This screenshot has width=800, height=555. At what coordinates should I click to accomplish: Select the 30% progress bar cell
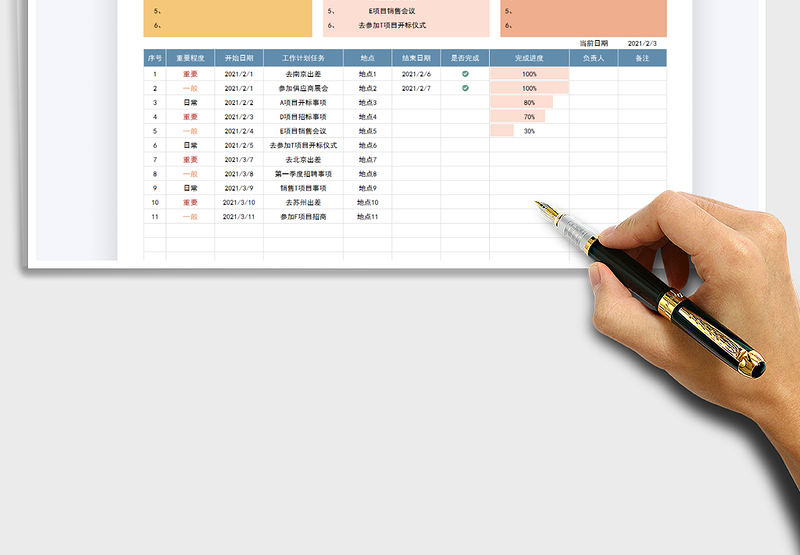529,131
